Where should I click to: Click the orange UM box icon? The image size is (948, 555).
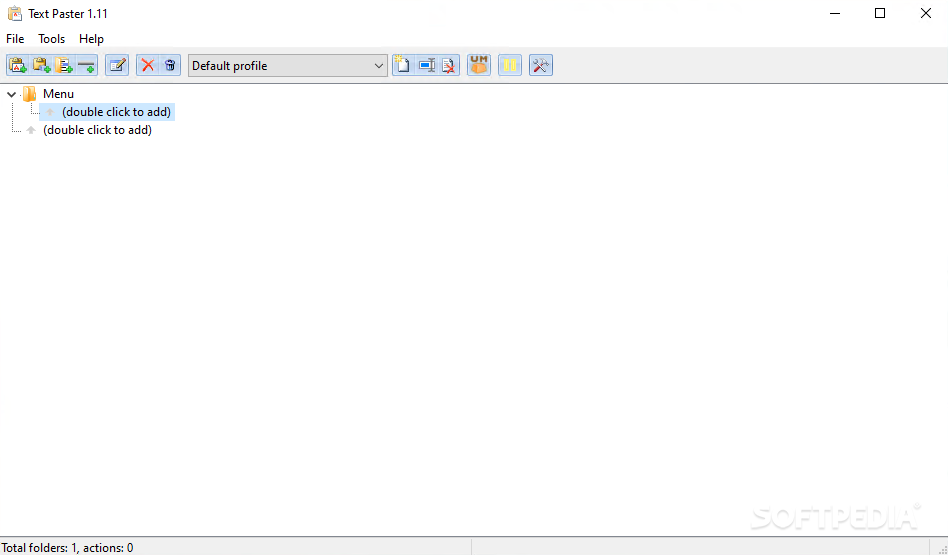(479, 65)
